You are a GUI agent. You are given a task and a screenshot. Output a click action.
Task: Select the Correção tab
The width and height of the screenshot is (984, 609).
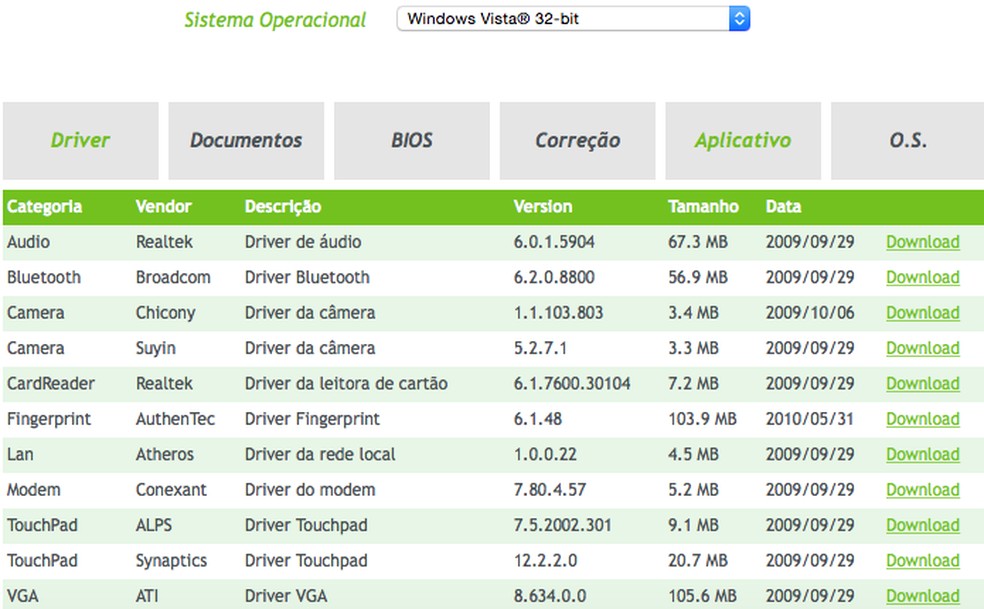(577, 140)
